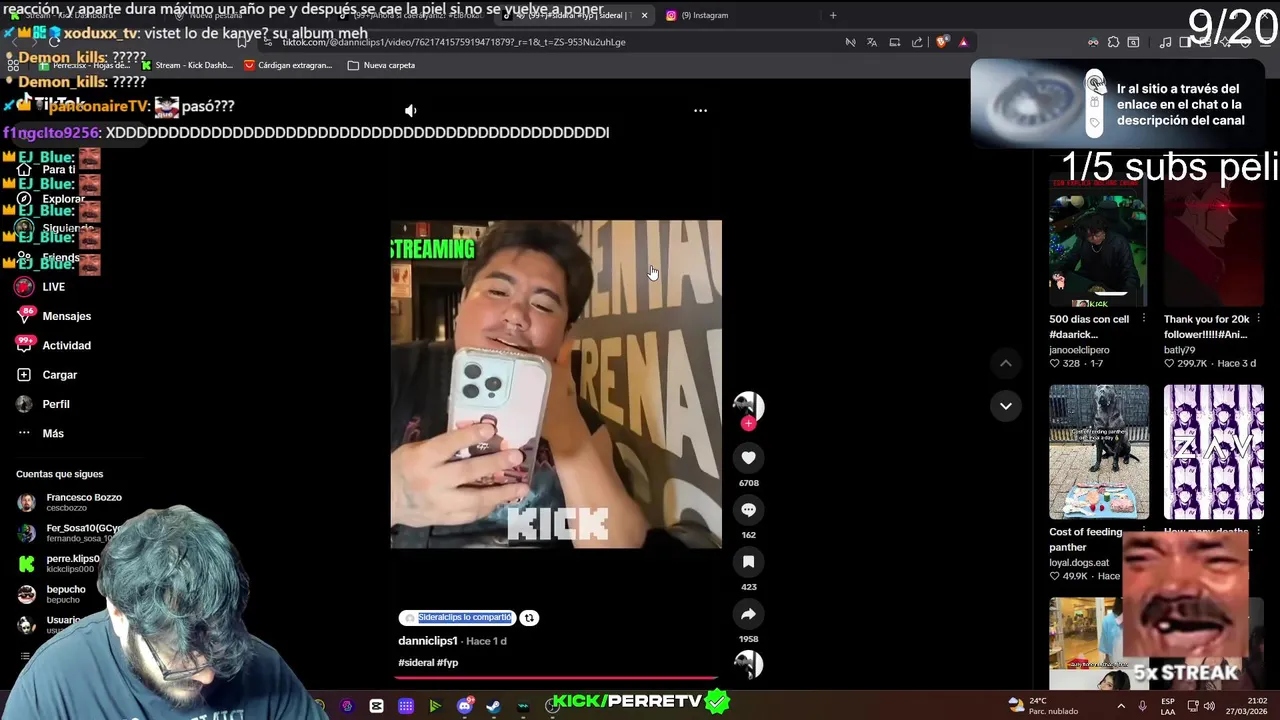Mute the video with speaker icon
The height and width of the screenshot is (720, 1280).
(x=410, y=111)
